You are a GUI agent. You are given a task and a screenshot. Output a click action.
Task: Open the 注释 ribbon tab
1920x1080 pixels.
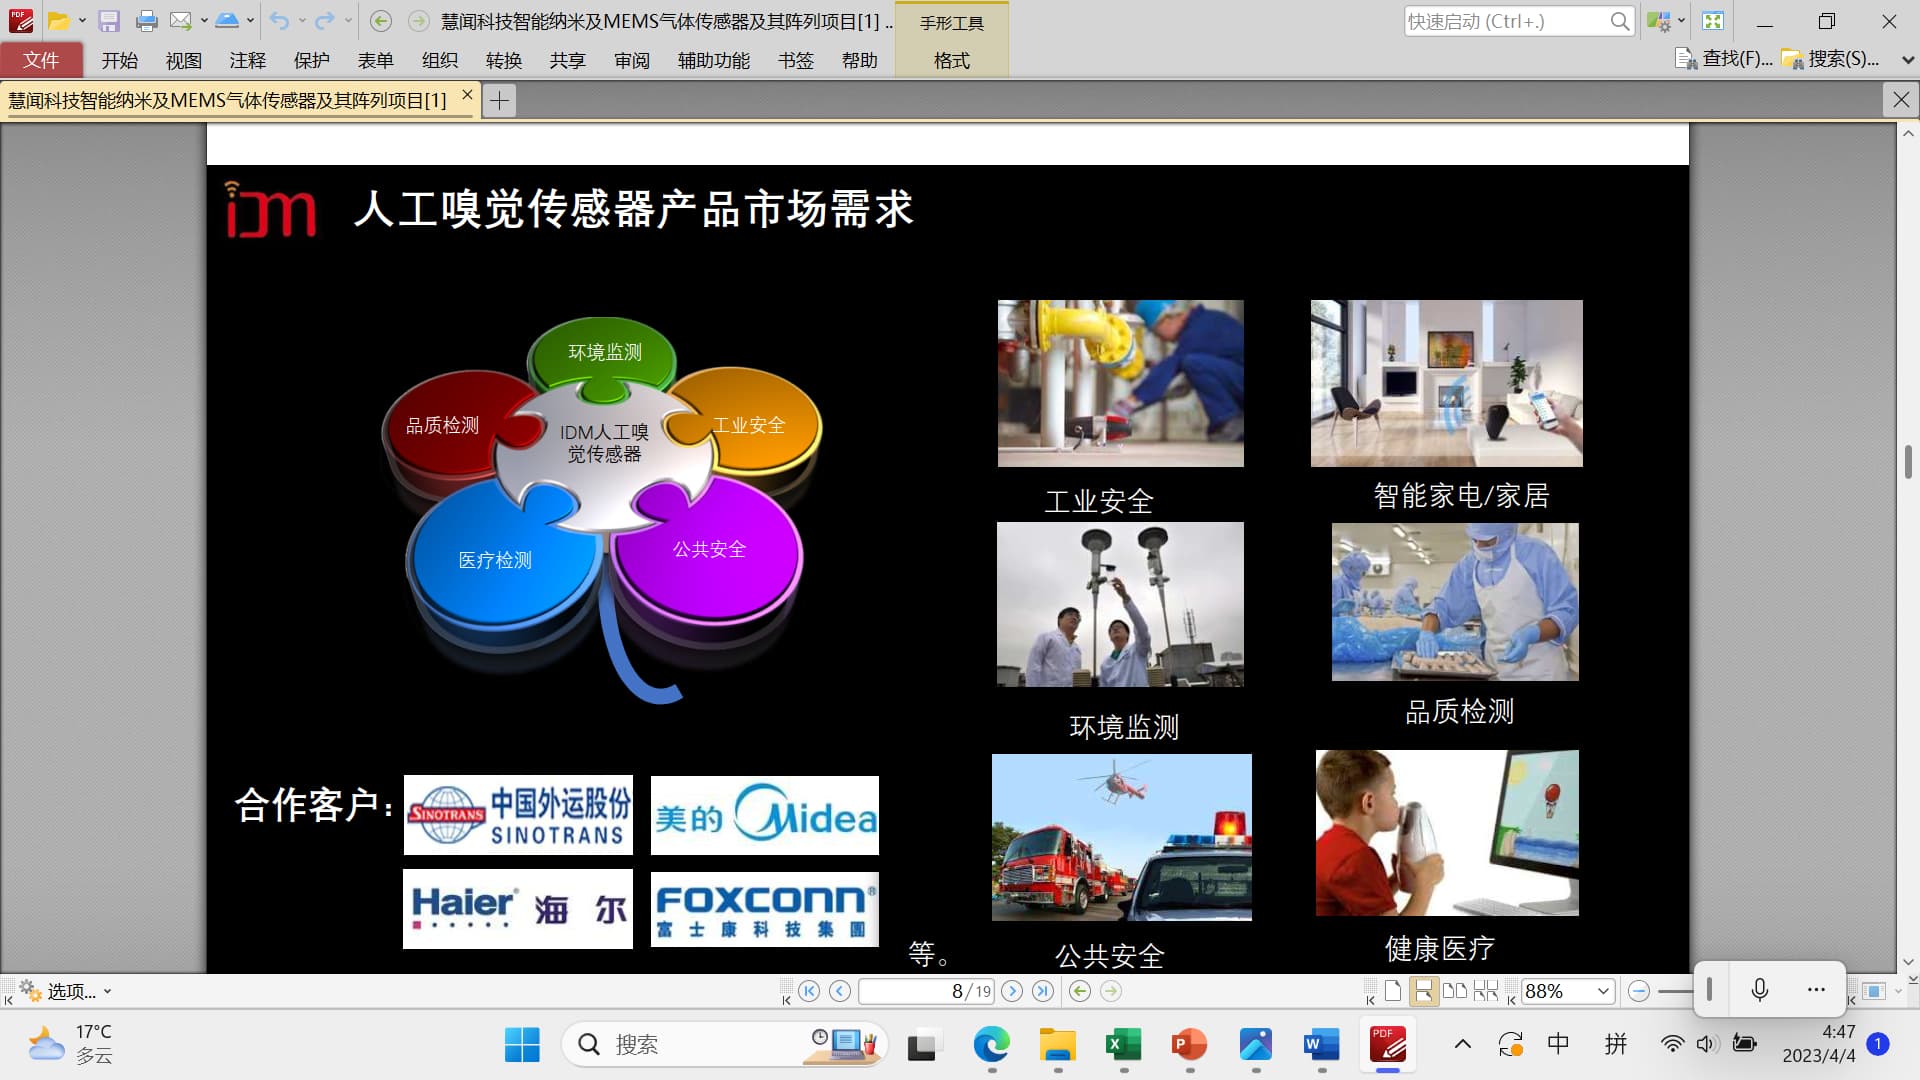[x=247, y=61]
